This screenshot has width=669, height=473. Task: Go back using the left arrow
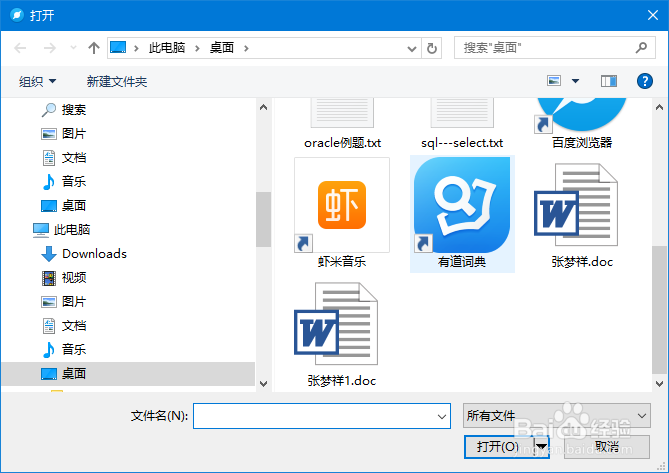20,48
